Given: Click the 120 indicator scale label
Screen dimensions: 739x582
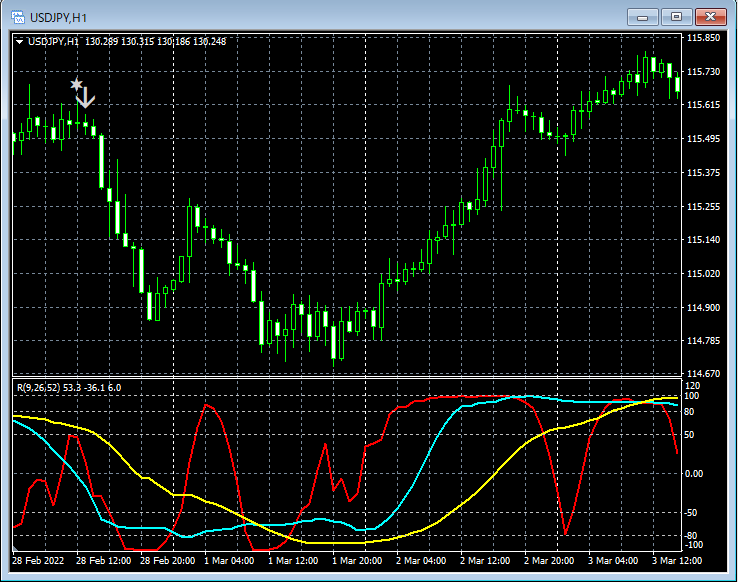Looking at the screenshot, I should point(692,386).
